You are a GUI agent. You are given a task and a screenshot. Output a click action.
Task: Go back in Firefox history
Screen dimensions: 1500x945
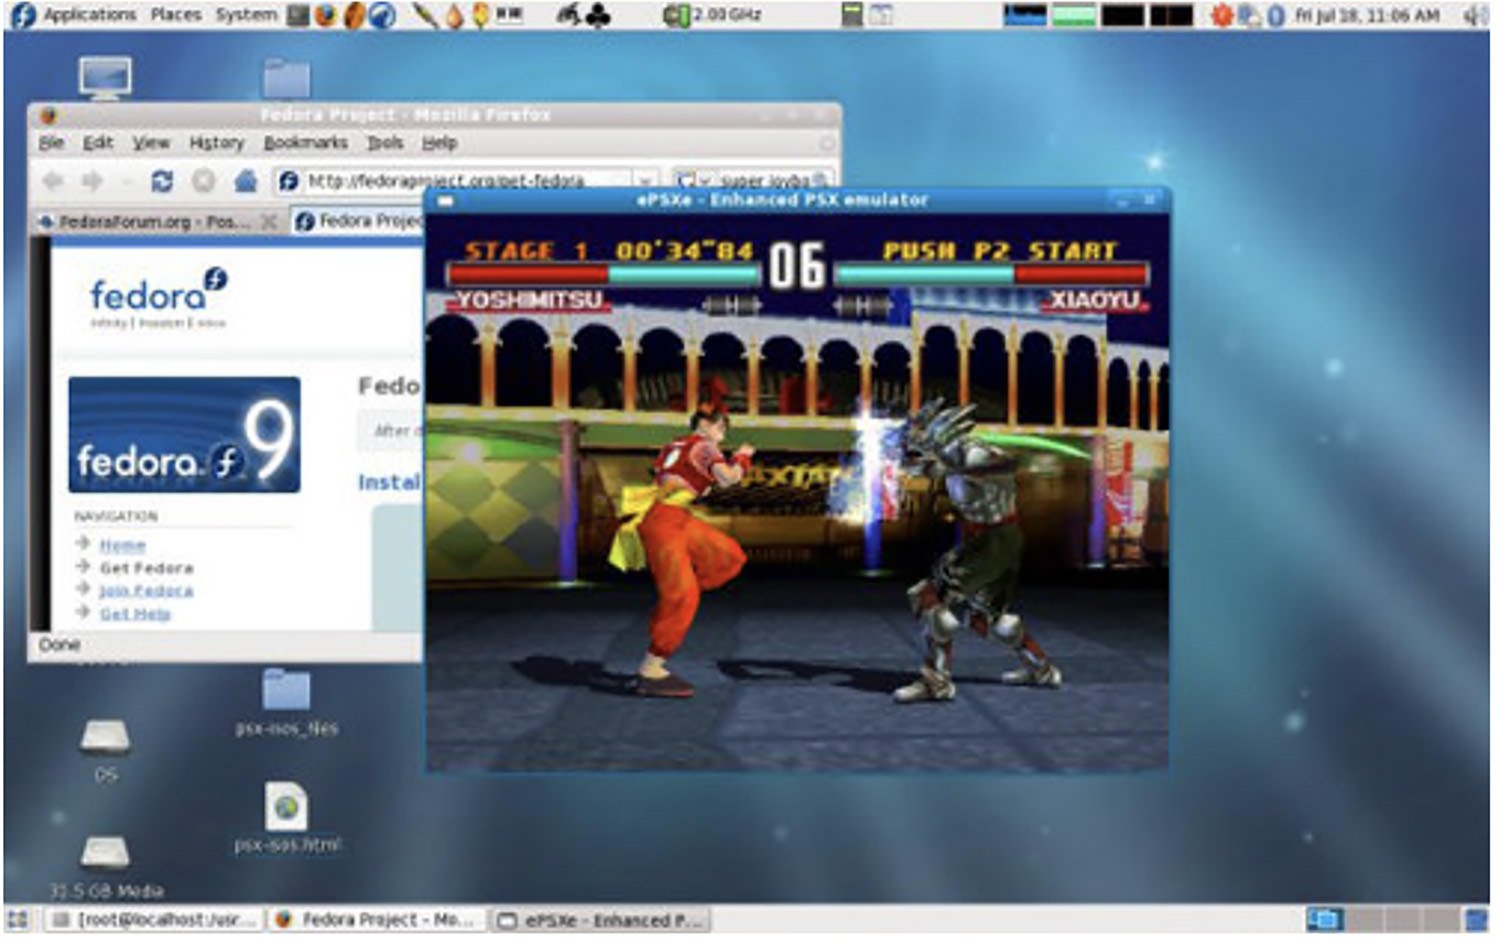(x=53, y=181)
